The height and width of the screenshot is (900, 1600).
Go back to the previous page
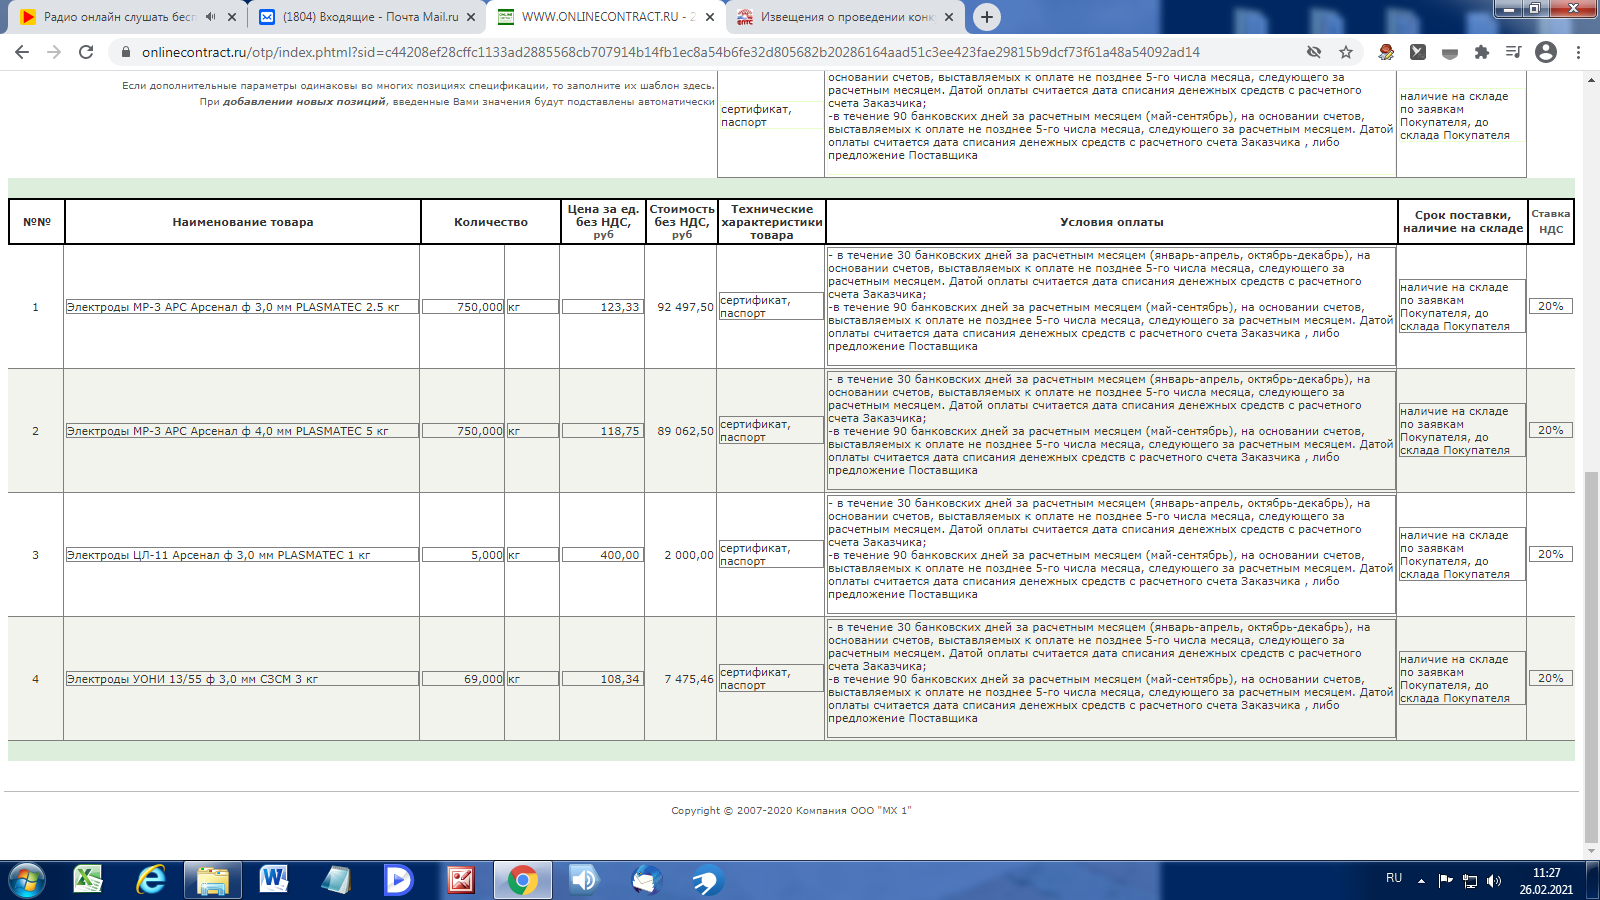click(22, 52)
